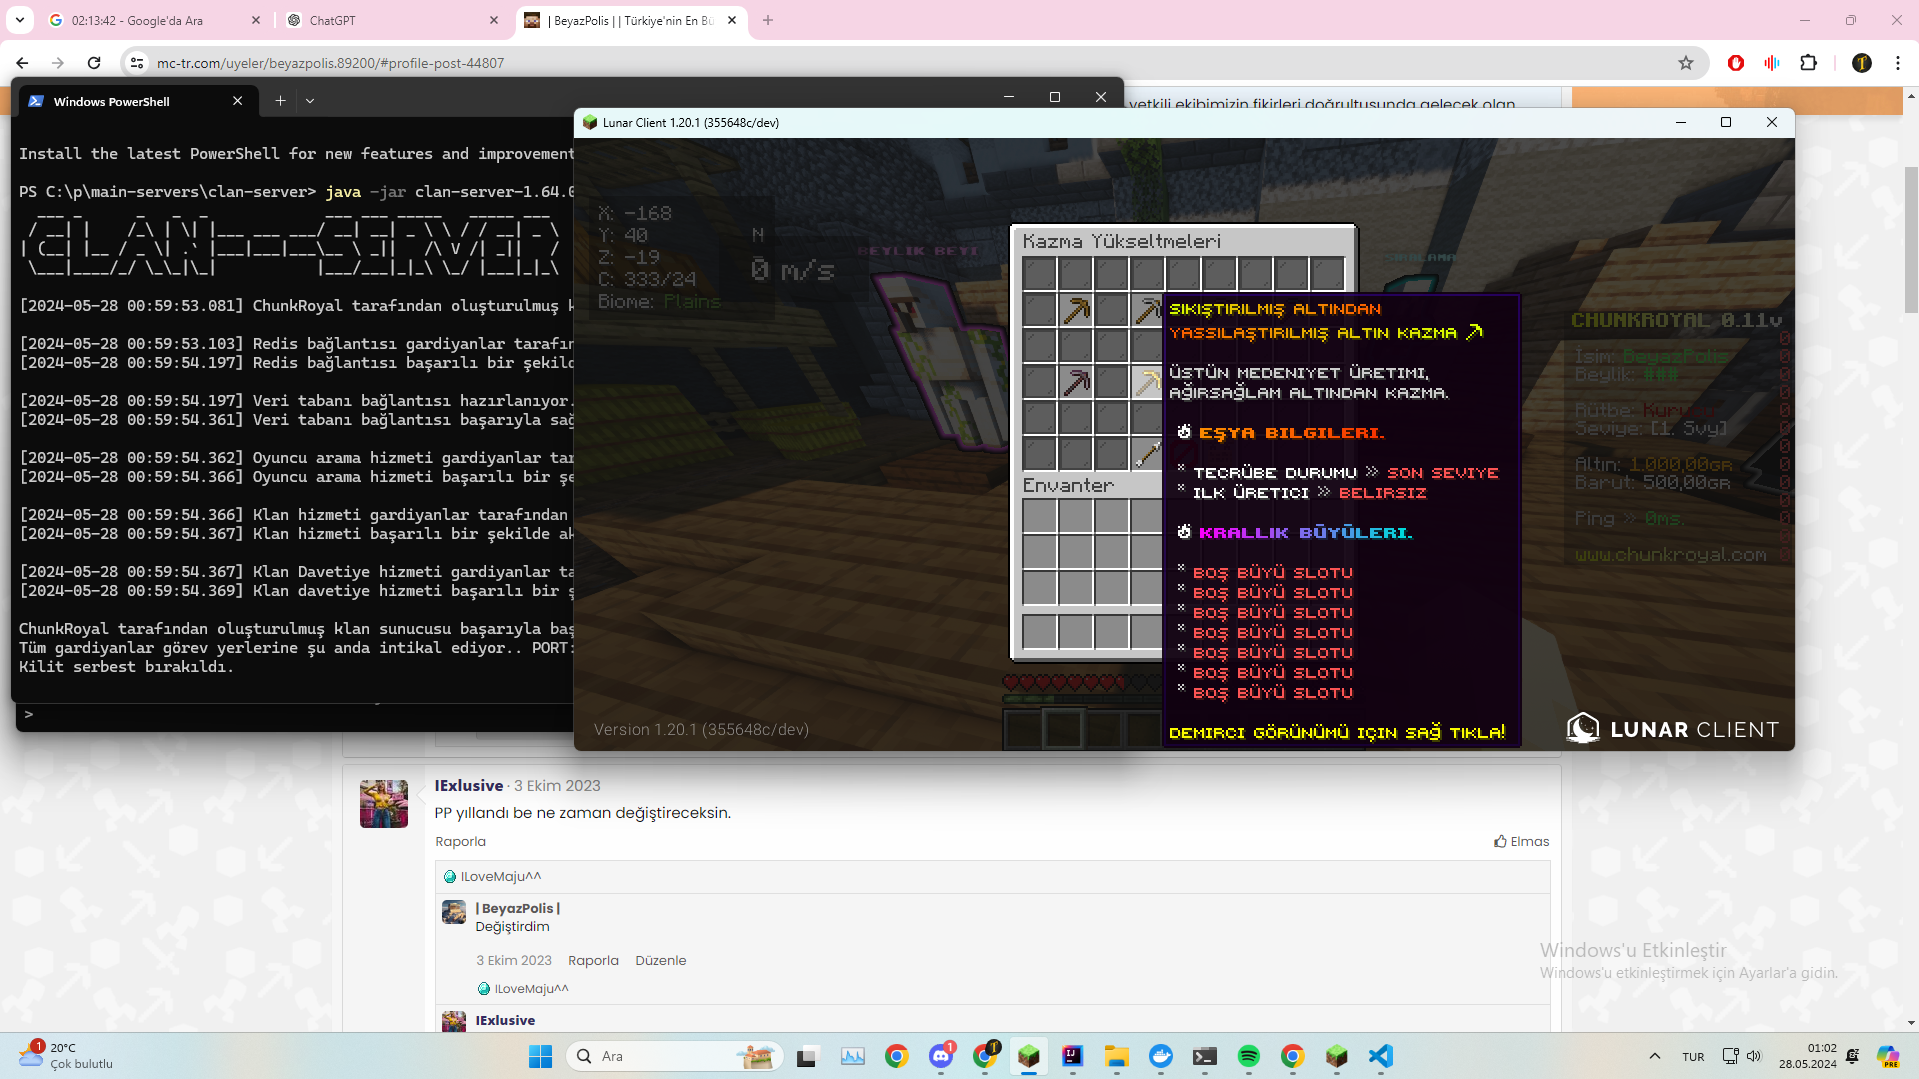
Task: Open the Chrome extensions puzzle menu
Action: [1809, 63]
